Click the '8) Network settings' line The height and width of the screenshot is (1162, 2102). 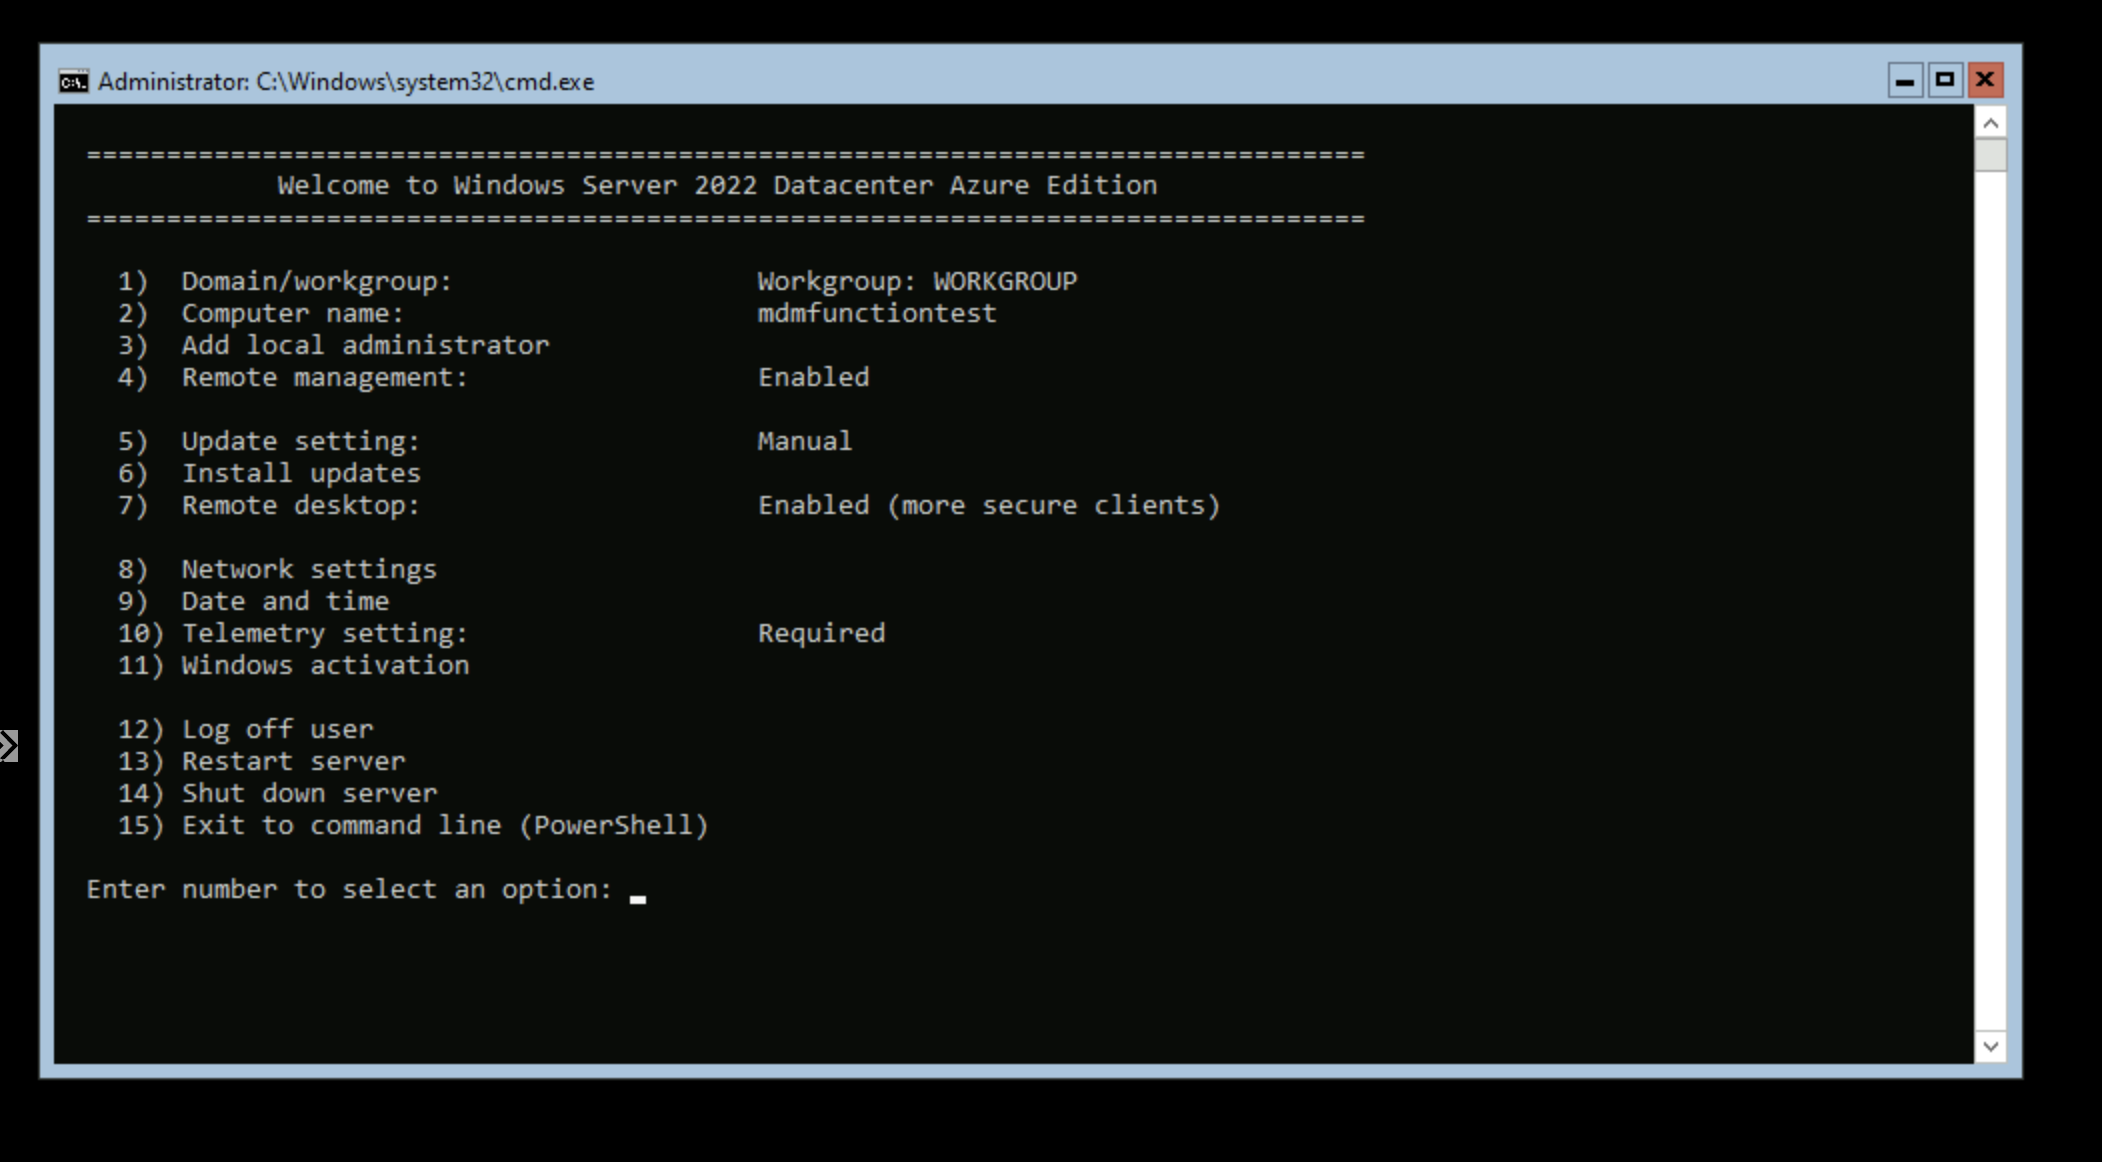[277, 570]
